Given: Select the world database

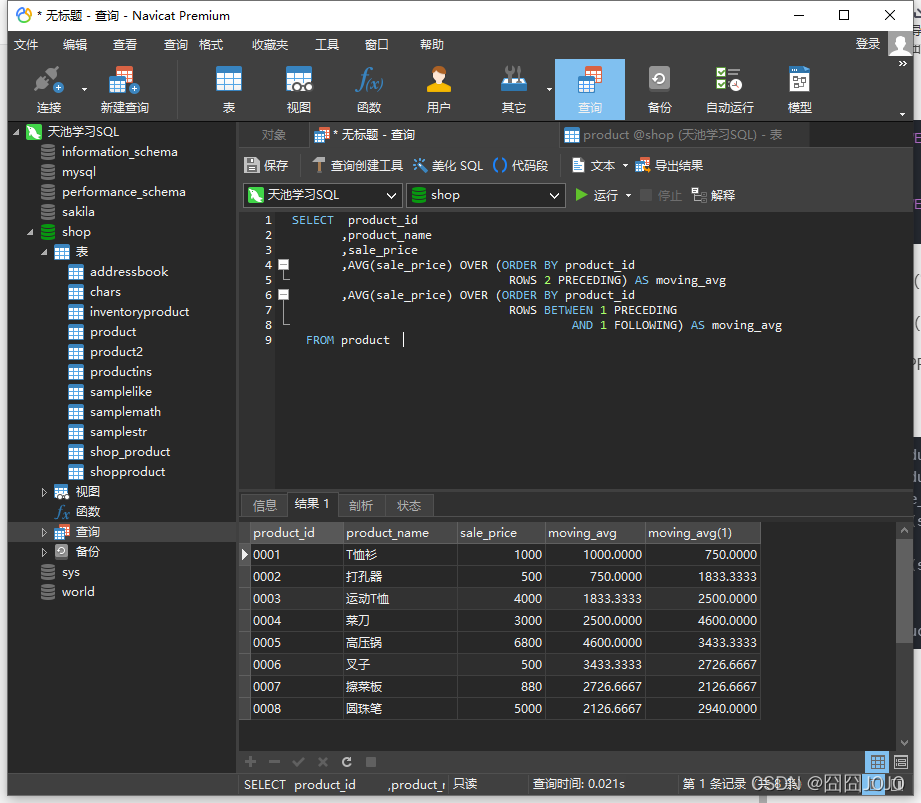Looking at the screenshot, I should 78,592.
